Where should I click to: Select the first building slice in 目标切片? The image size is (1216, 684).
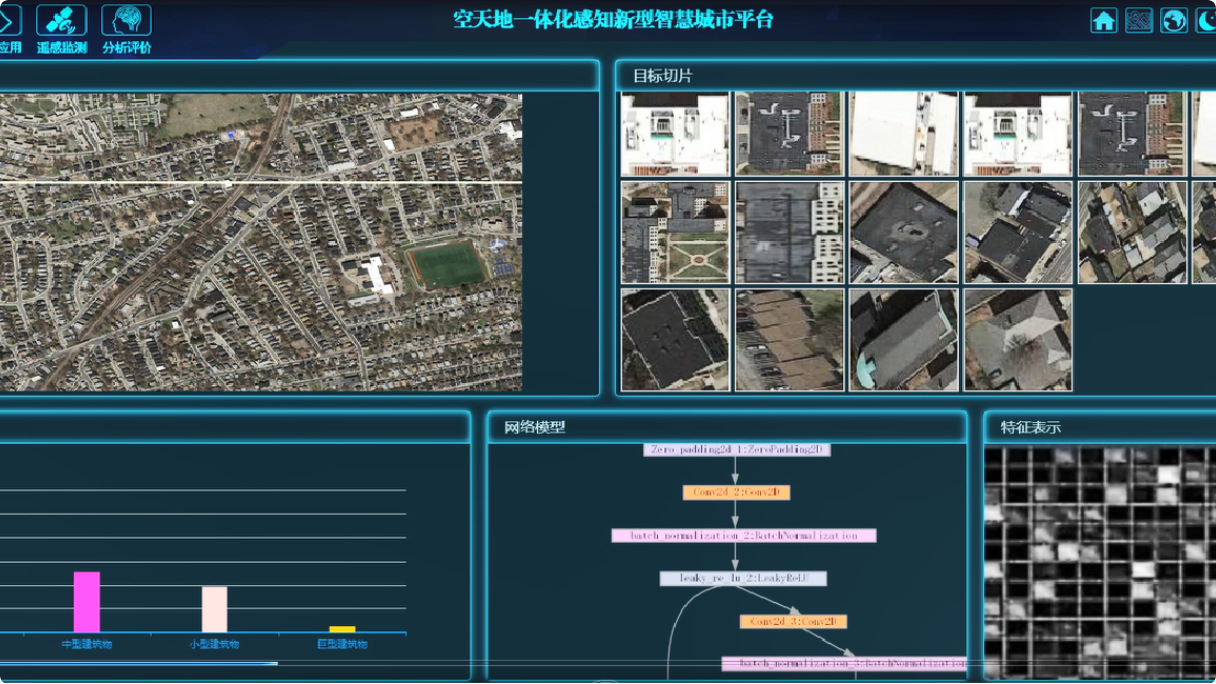click(674, 132)
